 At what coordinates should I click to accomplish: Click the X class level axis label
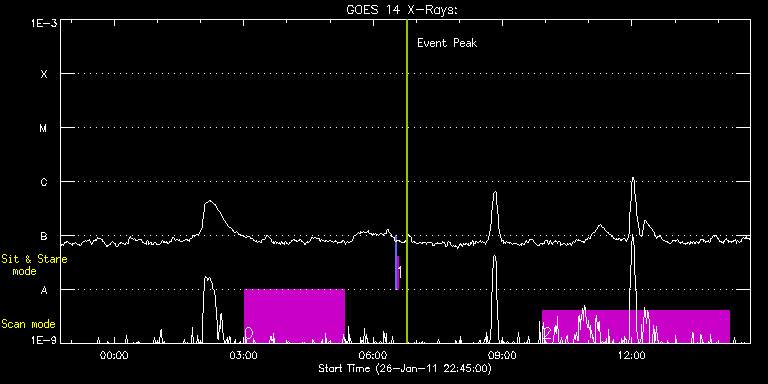coord(44,74)
